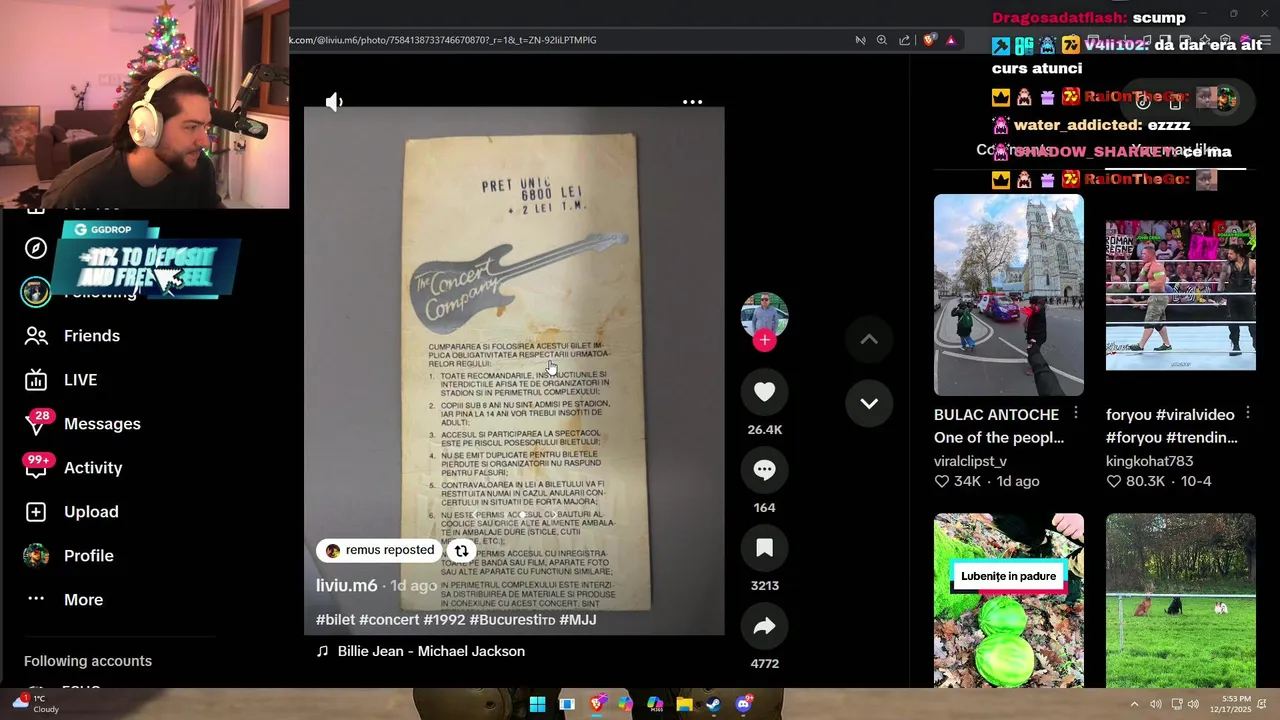
Task: Go to next video with down chevron
Action: 869,404
